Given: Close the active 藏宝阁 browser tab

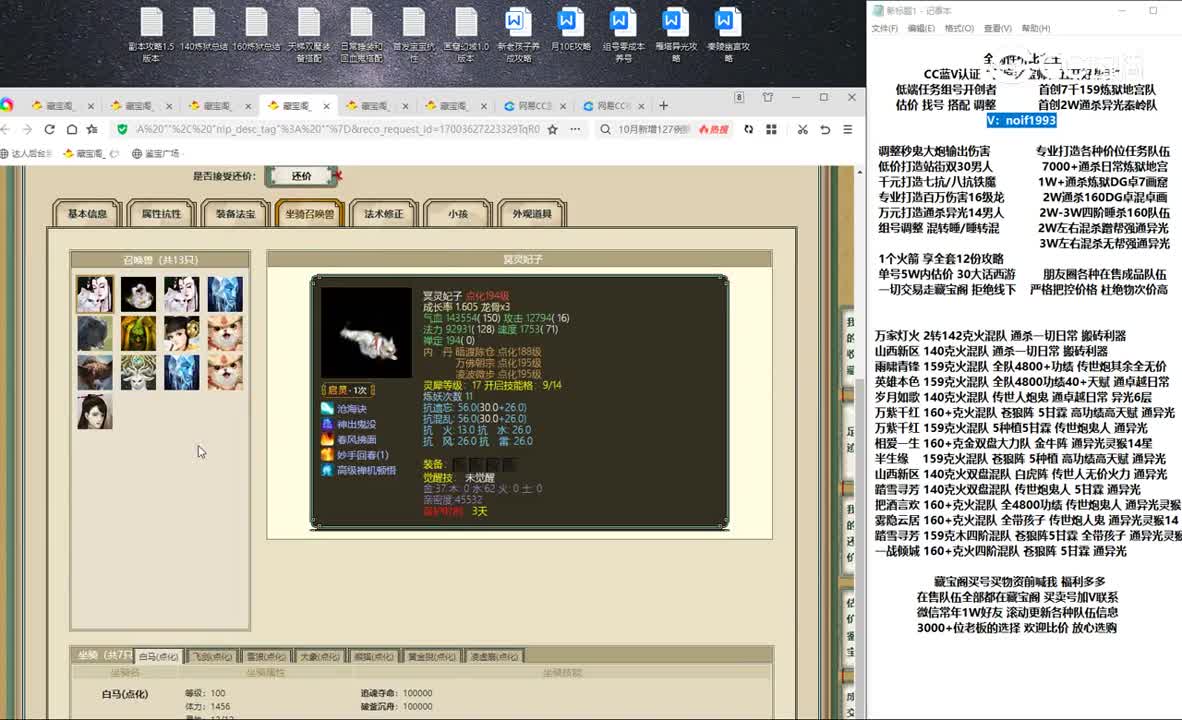Looking at the screenshot, I should pyautogui.click(x=326, y=106).
